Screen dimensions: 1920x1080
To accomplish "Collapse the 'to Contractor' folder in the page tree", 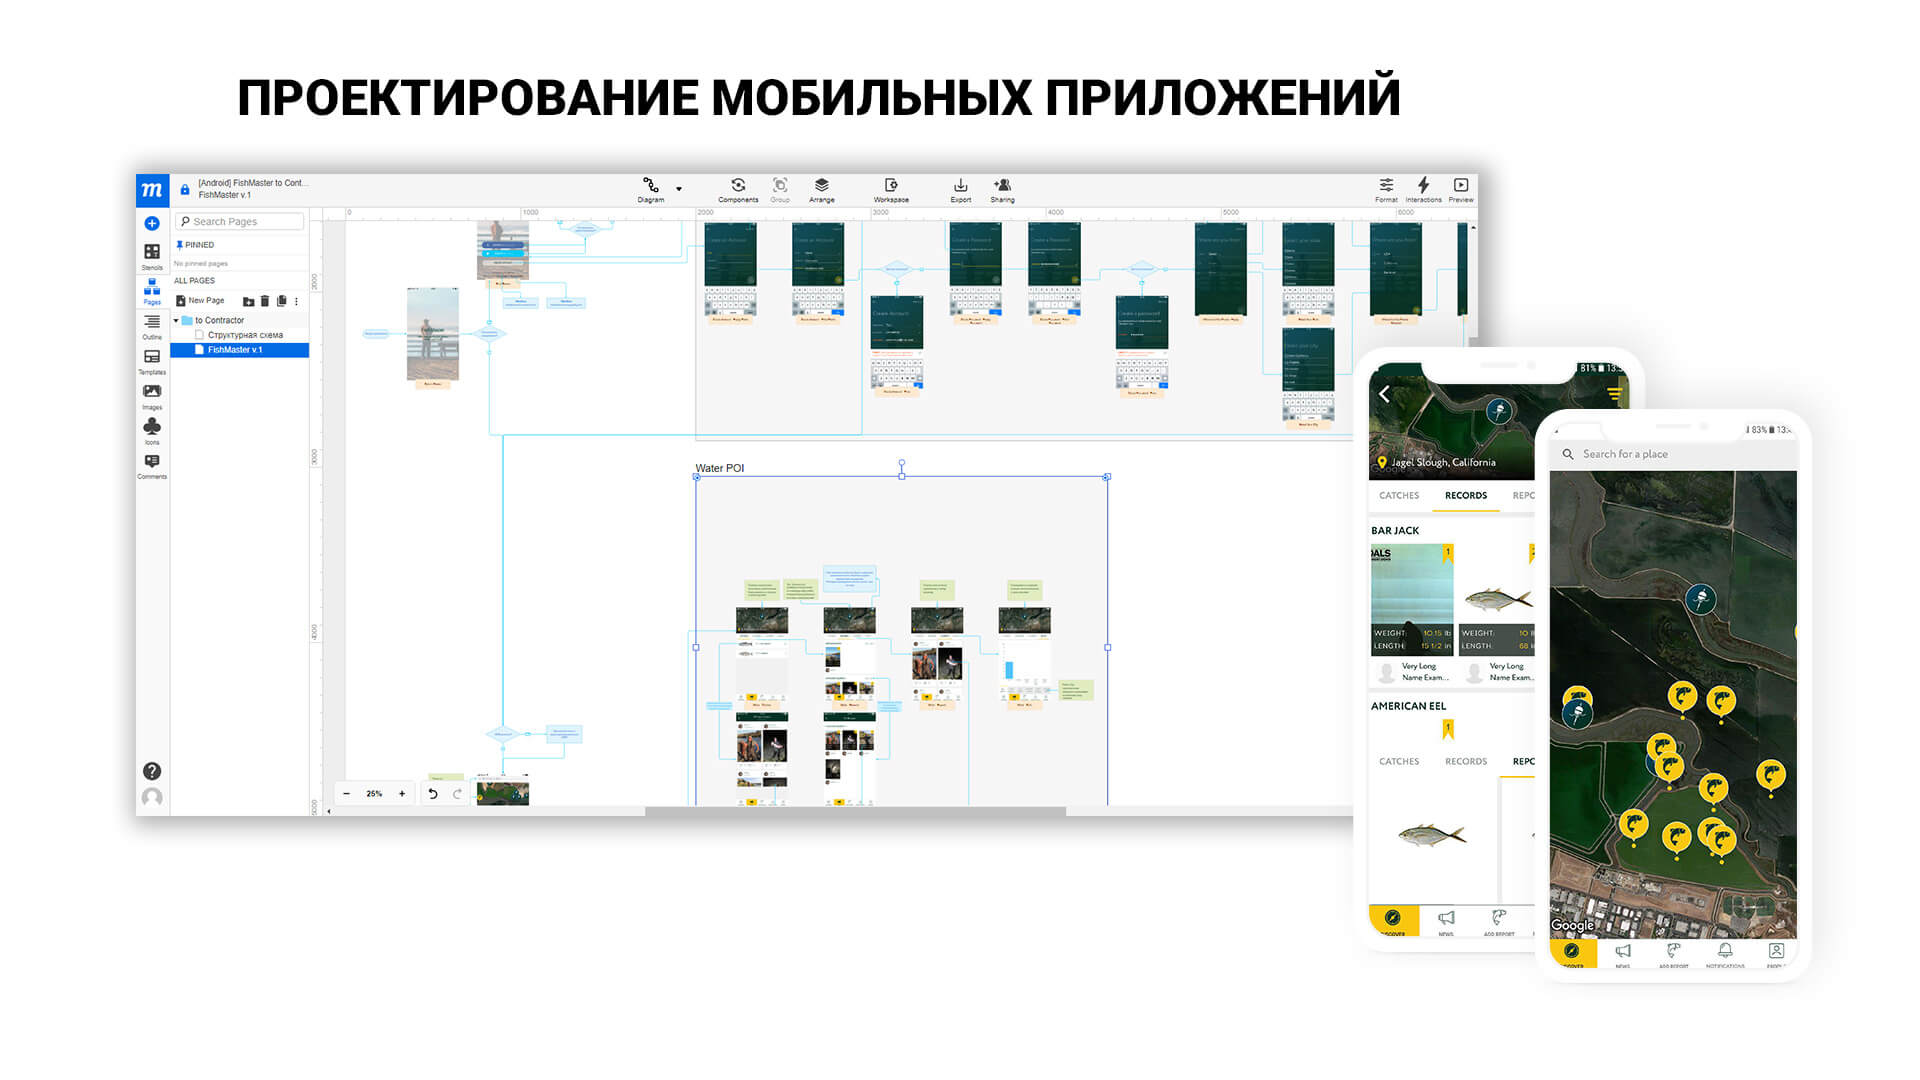I will [x=177, y=320].
